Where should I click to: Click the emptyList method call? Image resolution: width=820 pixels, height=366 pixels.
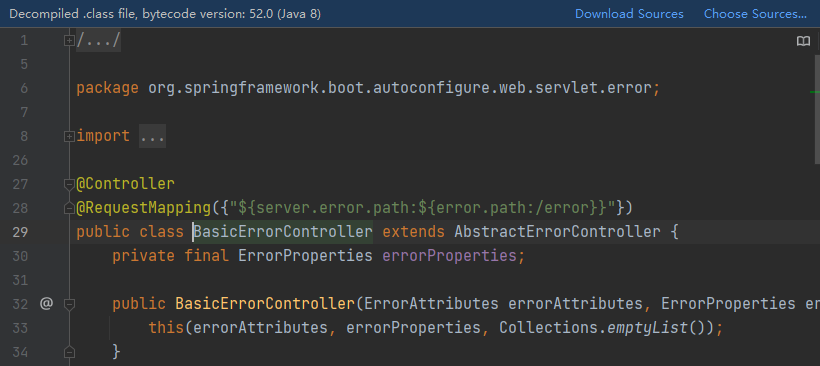click(647, 328)
